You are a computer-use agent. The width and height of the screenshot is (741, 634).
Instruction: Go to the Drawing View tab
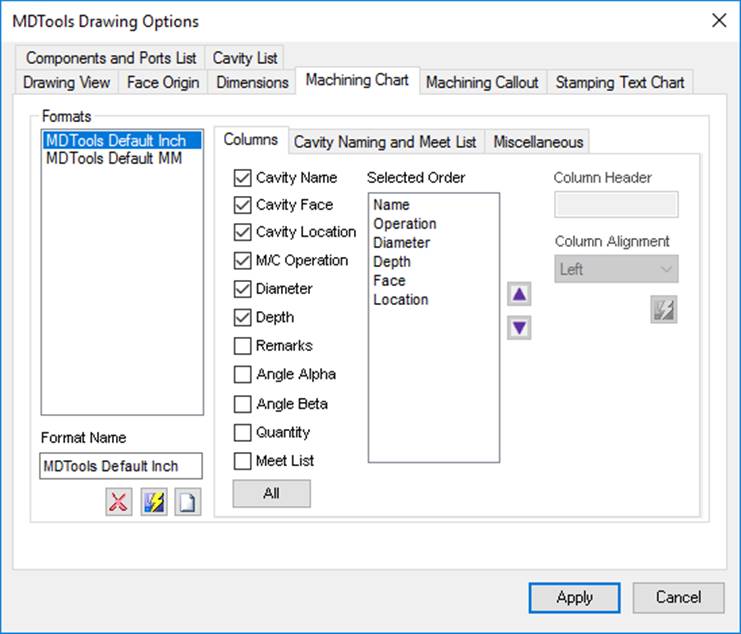point(66,83)
